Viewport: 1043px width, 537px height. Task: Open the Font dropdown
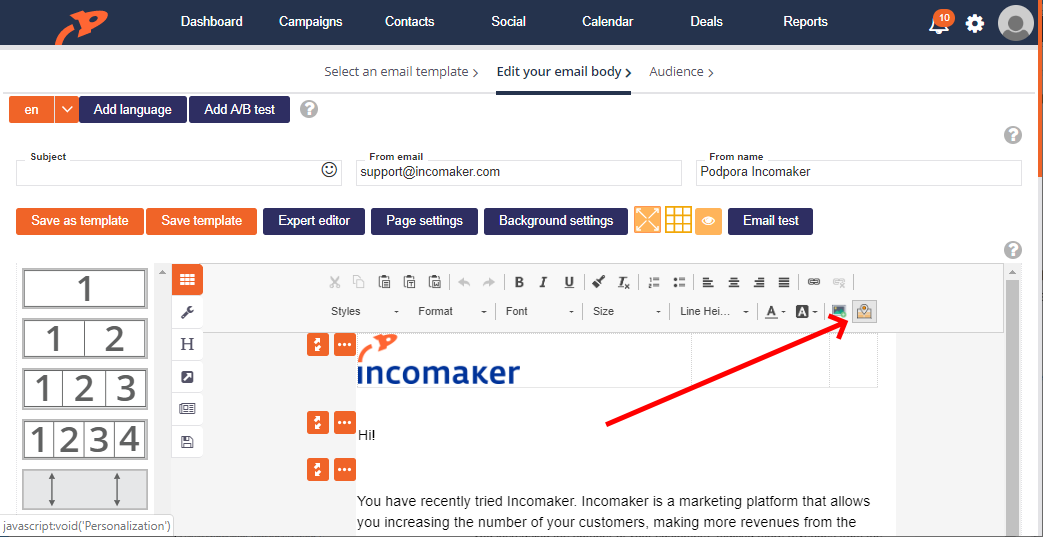click(539, 311)
